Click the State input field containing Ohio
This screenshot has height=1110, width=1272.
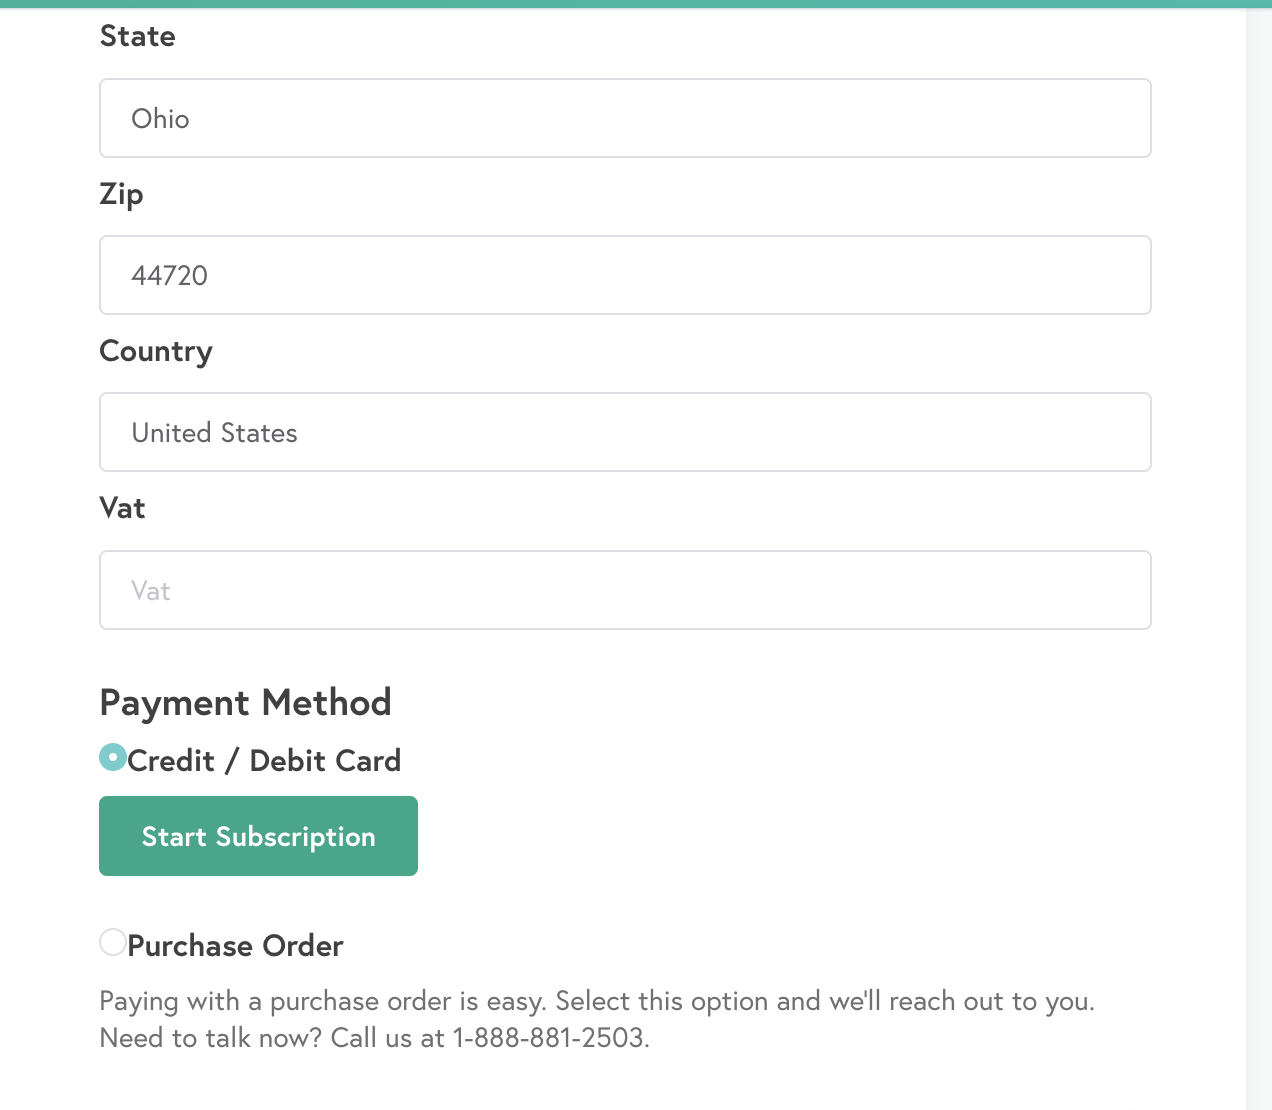coord(625,118)
